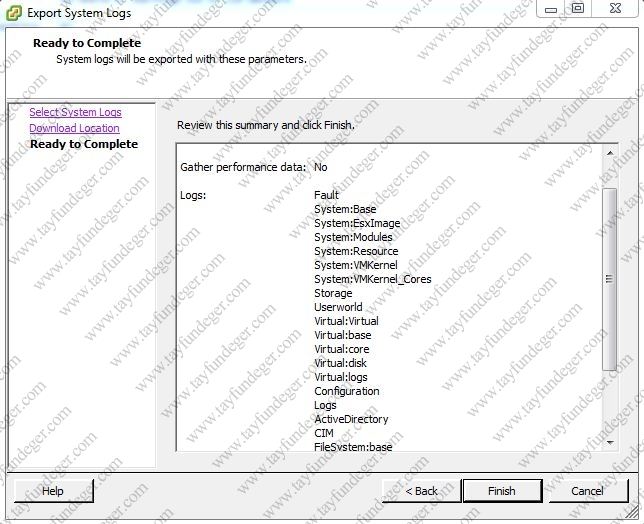Select the 'FileSystem:base' log entry
The height and width of the screenshot is (524, 644).
tap(353, 447)
